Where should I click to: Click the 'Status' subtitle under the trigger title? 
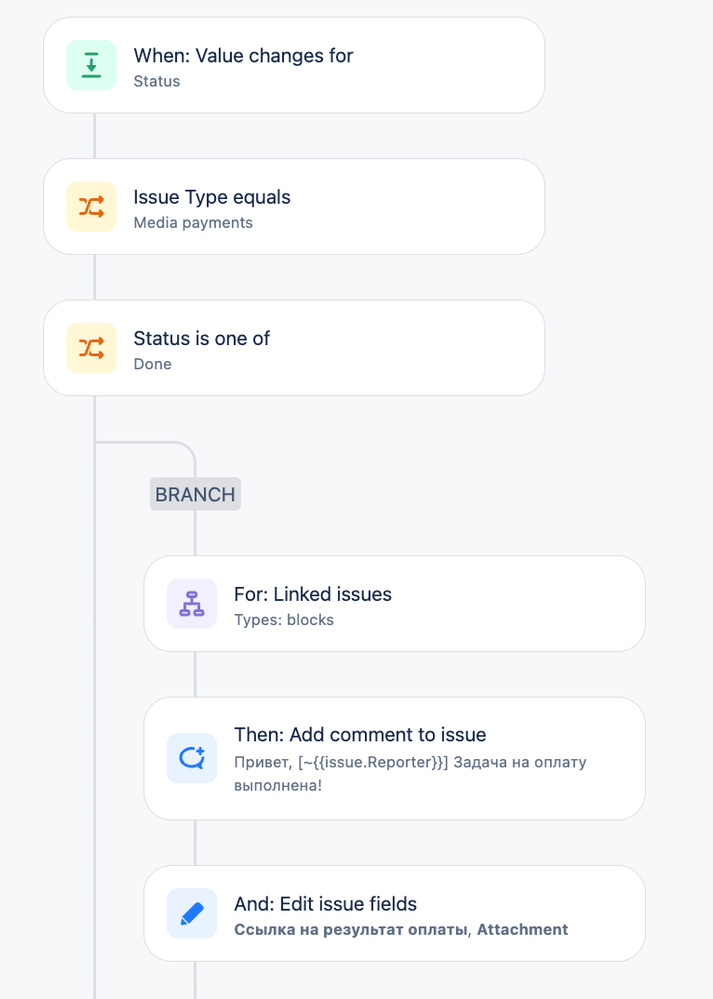[157, 81]
